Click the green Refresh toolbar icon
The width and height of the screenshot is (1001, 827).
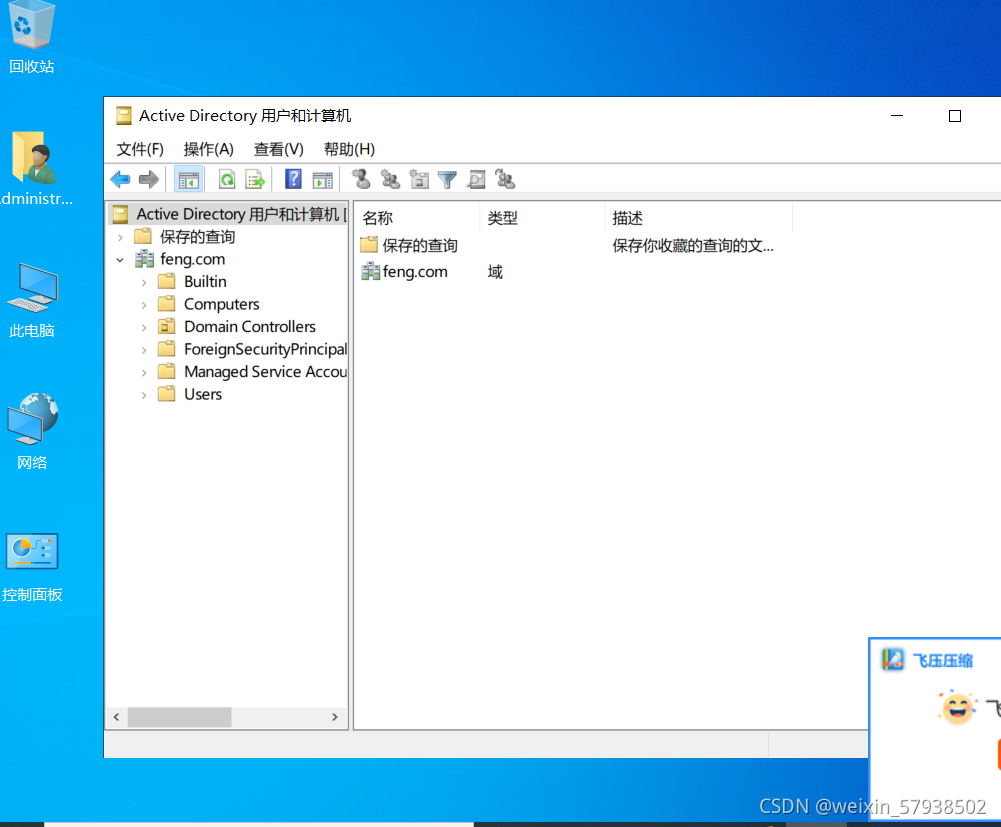click(x=227, y=179)
